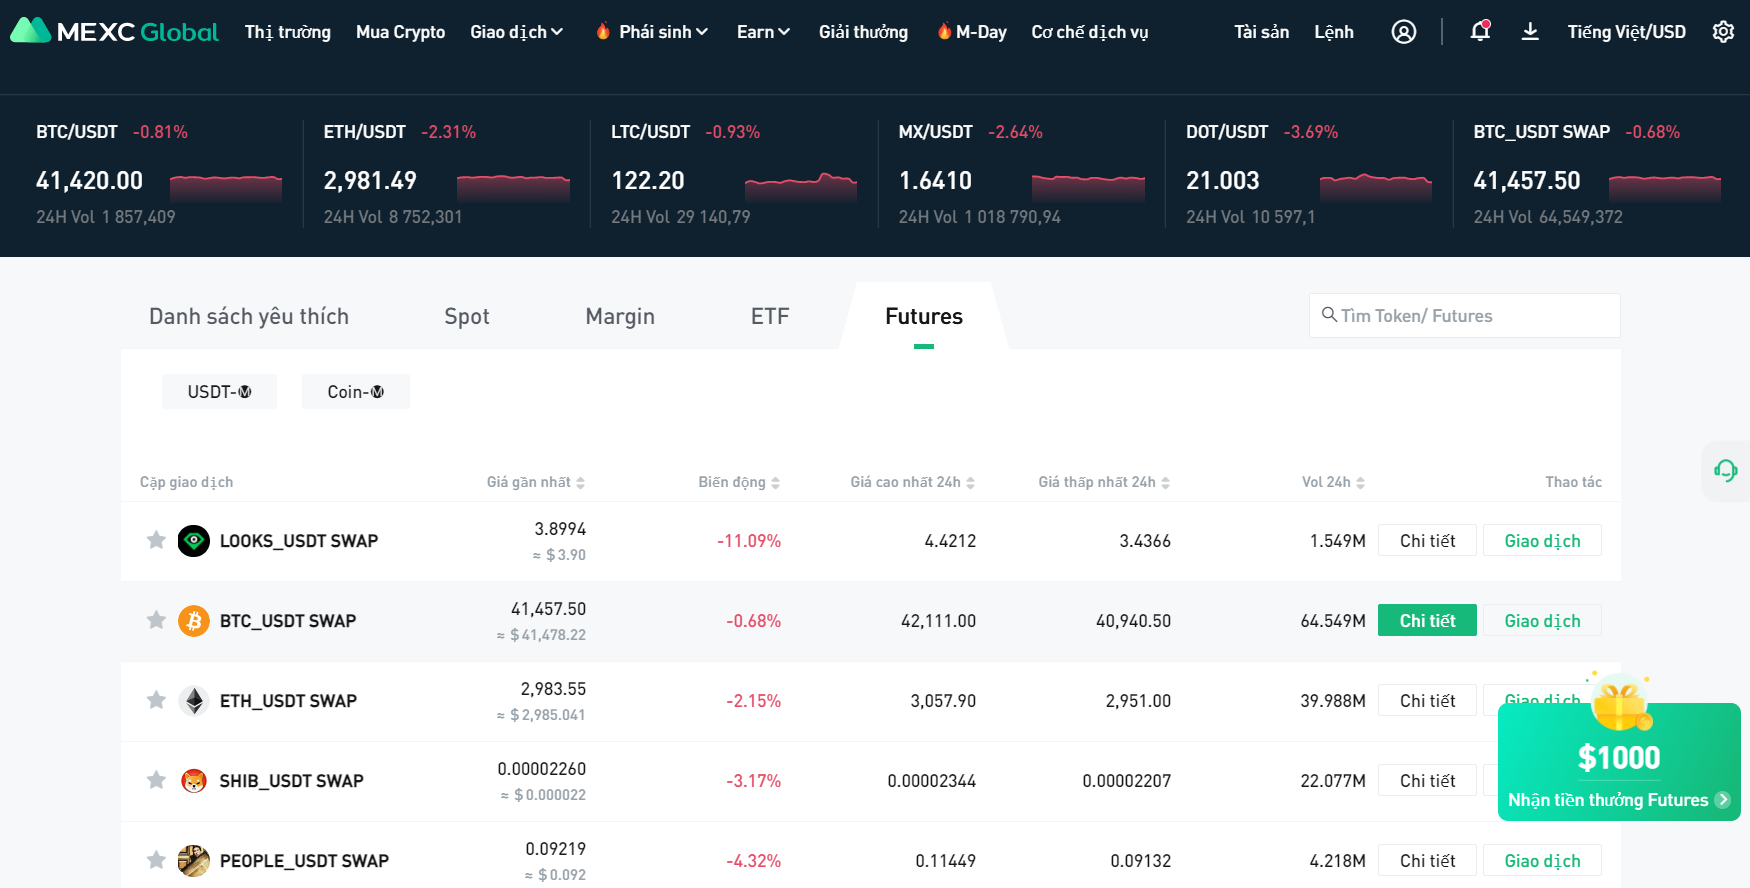The image size is (1750, 888).
Task: Open the Mua Crypto menu
Action: [401, 32]
